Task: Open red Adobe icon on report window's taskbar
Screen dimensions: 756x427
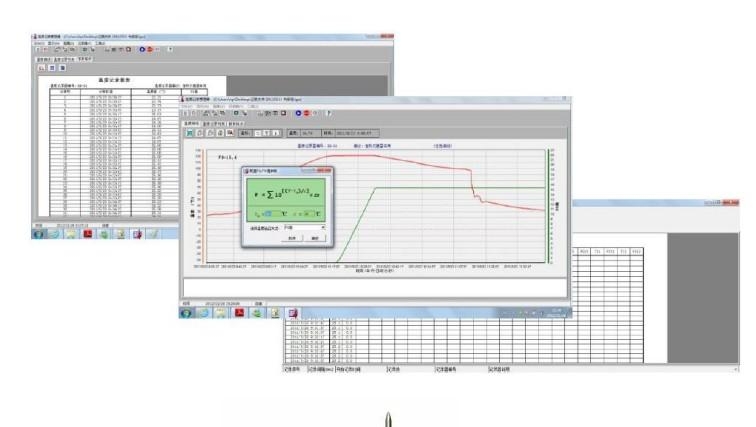Action: [88, 234]
